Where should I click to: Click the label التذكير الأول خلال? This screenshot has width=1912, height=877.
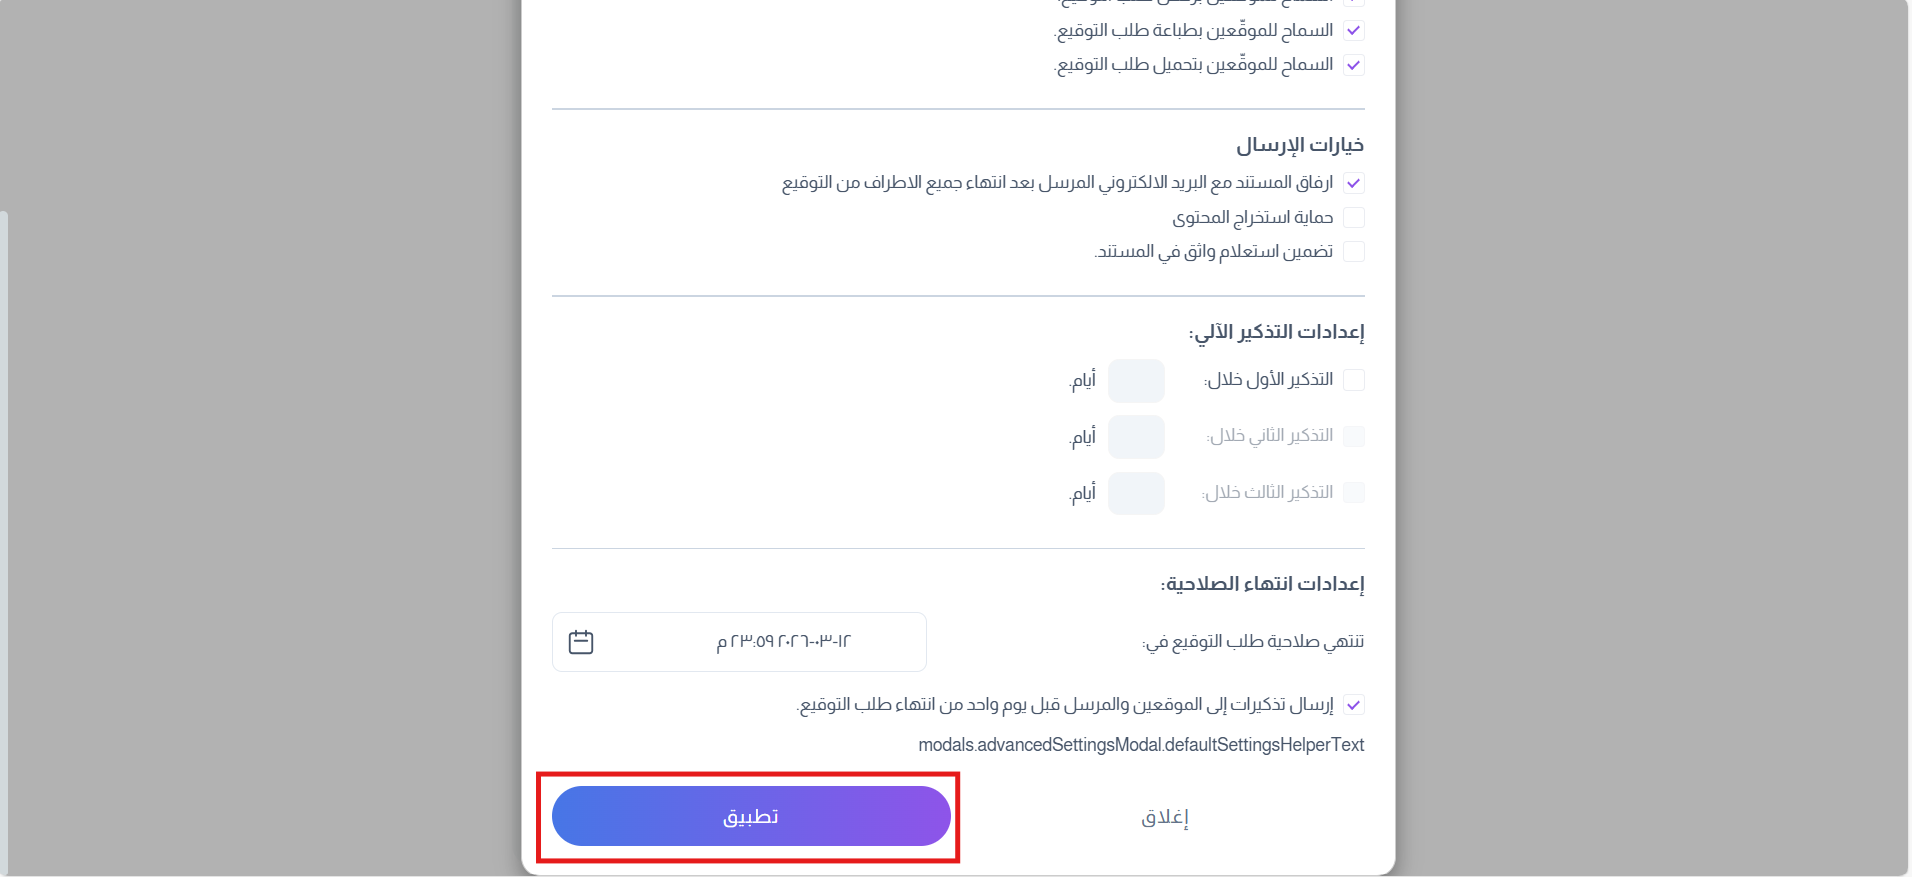(1268, 380)
